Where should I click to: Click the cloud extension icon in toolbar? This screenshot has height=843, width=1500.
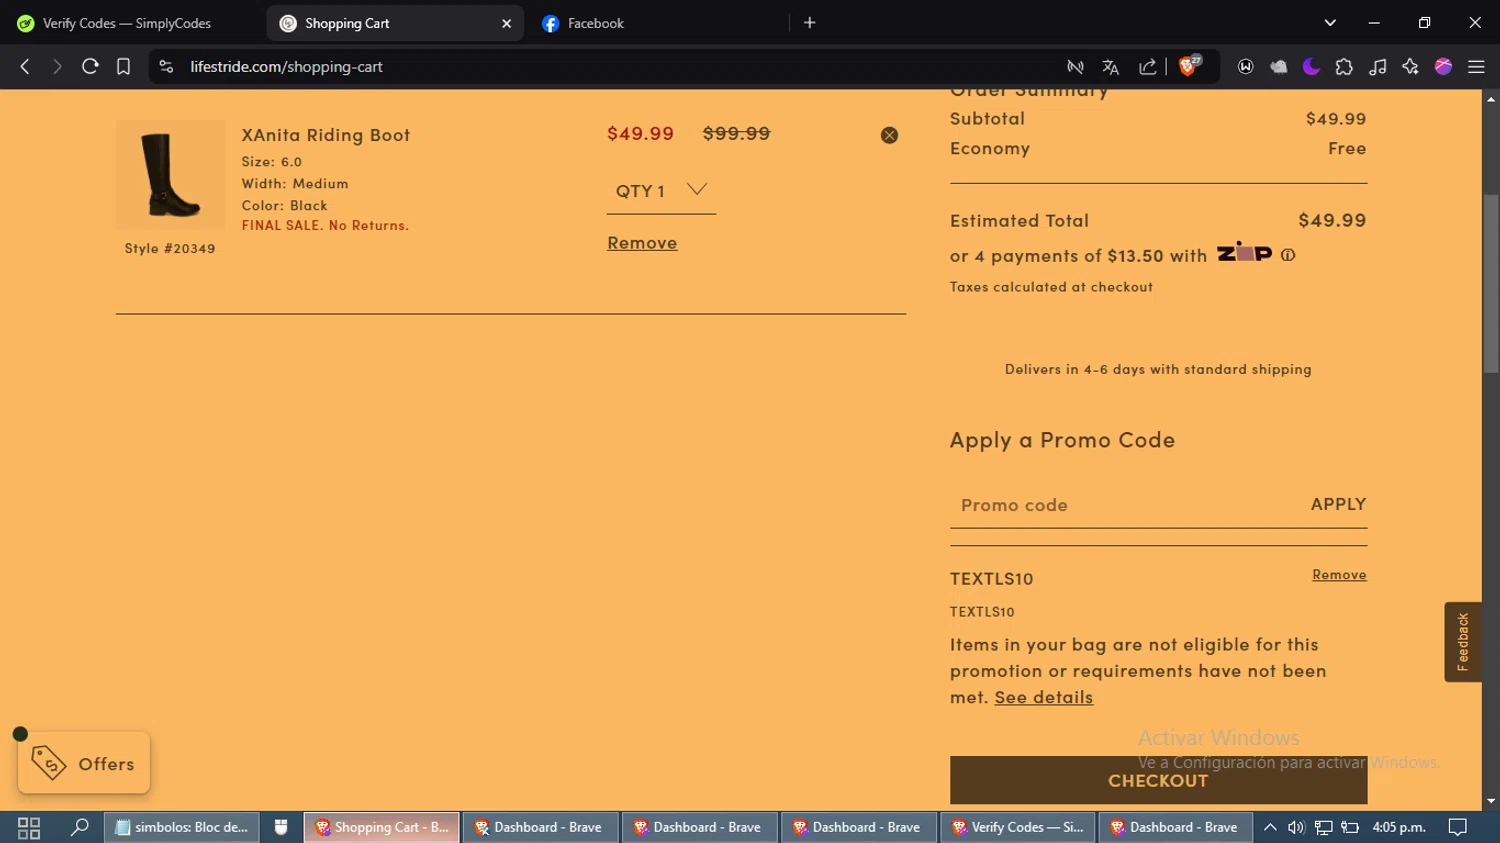coord(1278,67)
